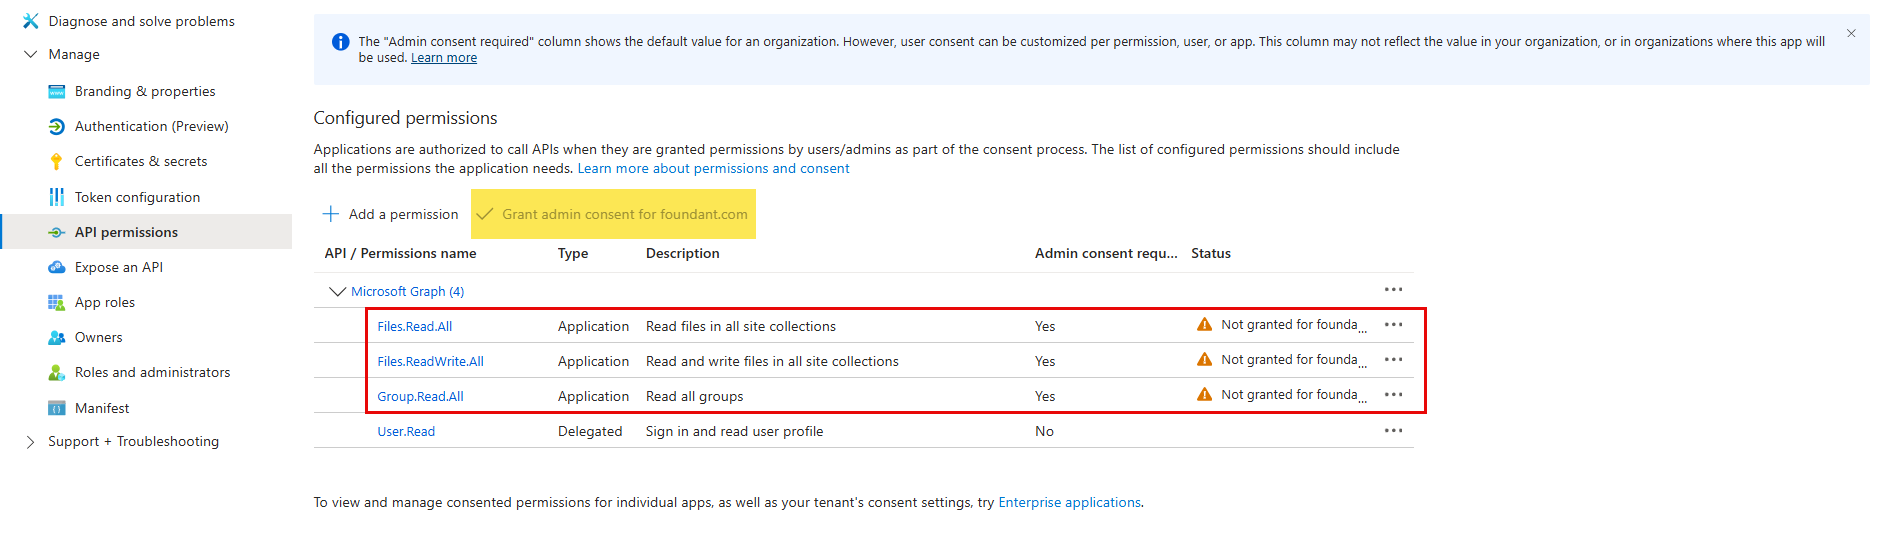The image size is (1890, 535).
Task: Click the Certificates & secrets key icon
Action: (x=57, y=161)
